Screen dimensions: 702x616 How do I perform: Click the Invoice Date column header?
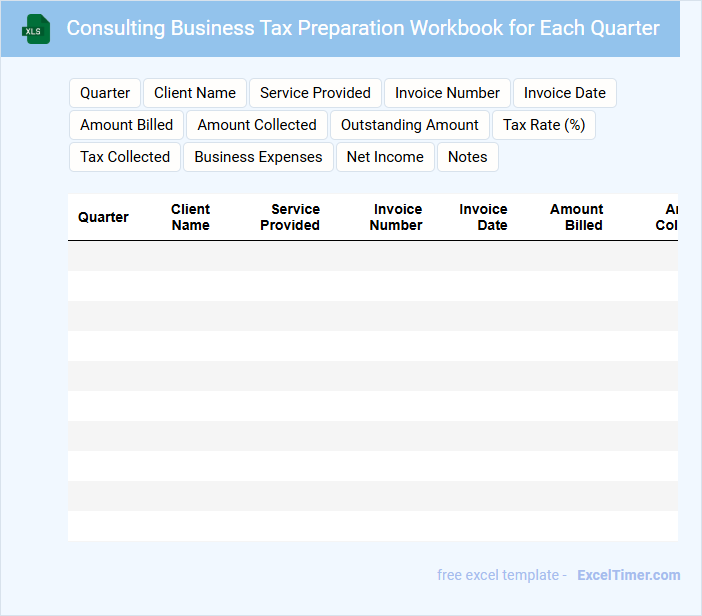[483, 217]
